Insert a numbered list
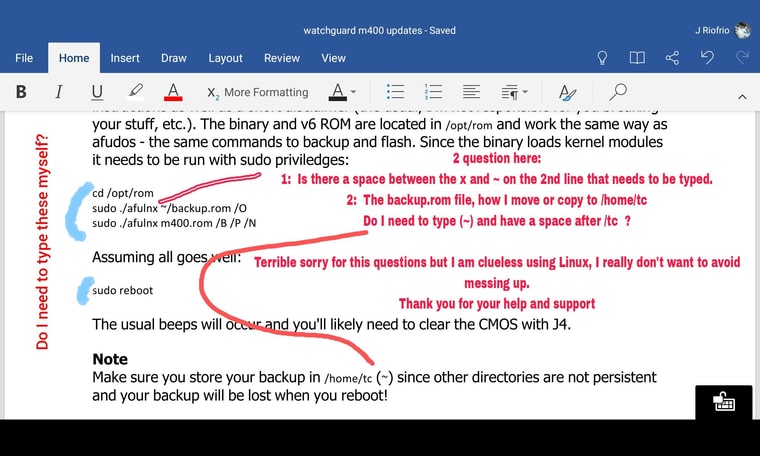The width and height of the screenshot is (760, 456). coord(434,92)
